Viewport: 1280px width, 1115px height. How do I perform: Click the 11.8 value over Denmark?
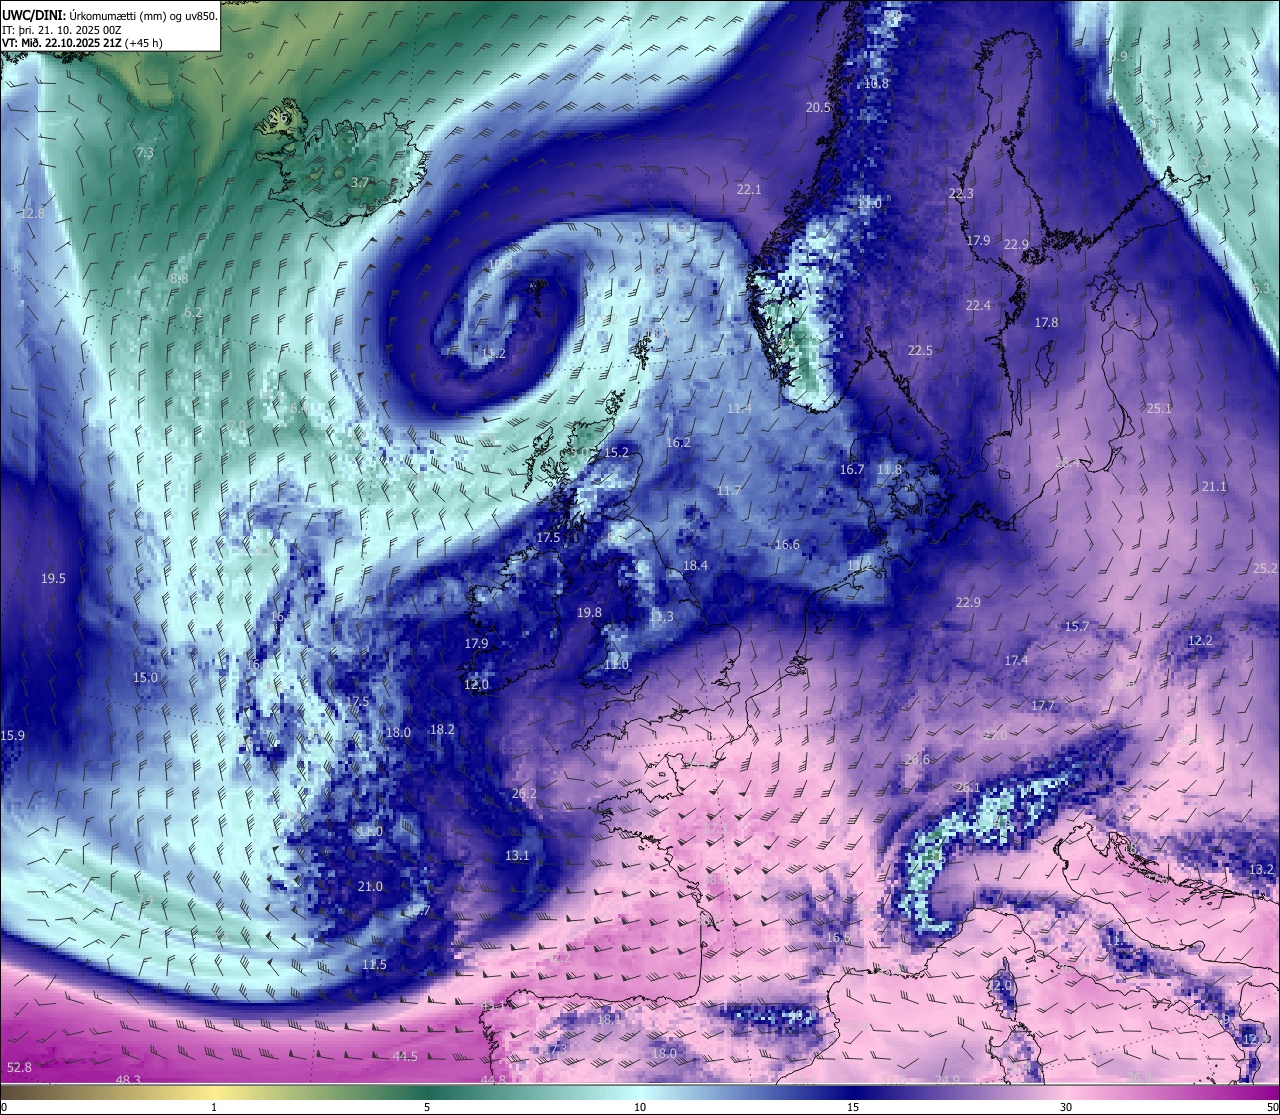click(x=889, y=470)
